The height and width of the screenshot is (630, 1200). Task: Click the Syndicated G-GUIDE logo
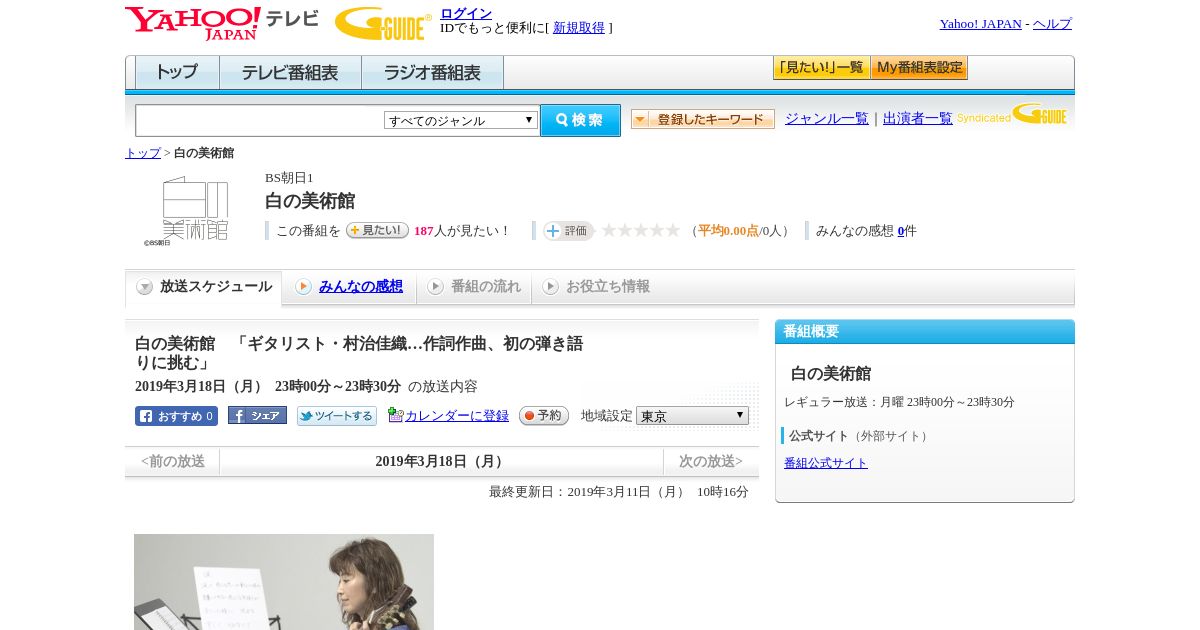[x=1012, y=114]
